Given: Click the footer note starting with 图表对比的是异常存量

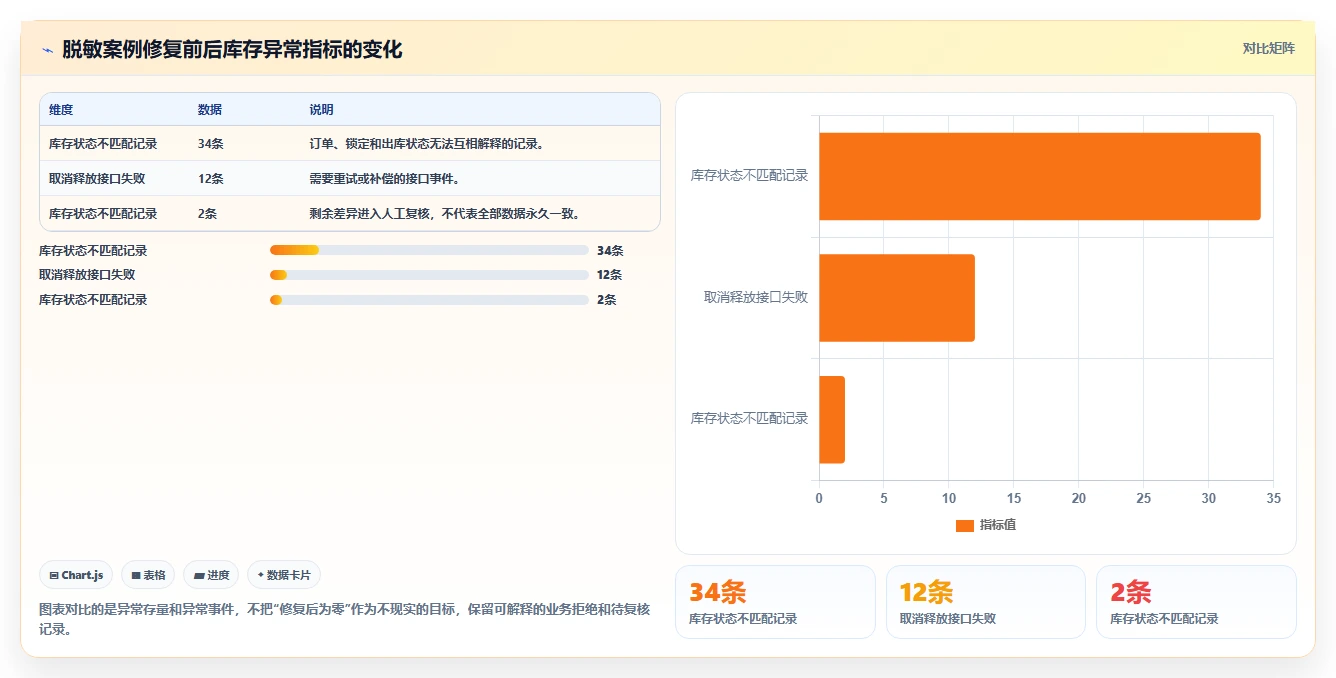Looking at the screenshot, I should tap(344, 619).
